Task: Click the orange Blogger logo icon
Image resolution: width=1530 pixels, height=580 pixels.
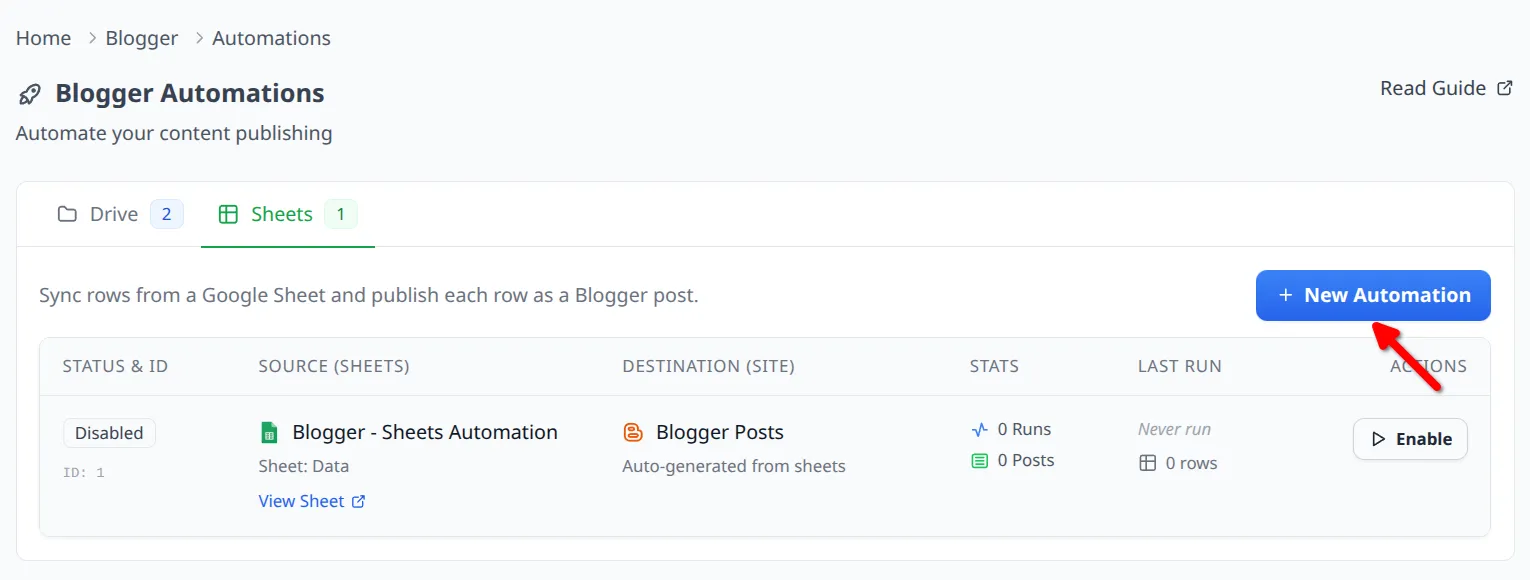Action: point(632,433)
